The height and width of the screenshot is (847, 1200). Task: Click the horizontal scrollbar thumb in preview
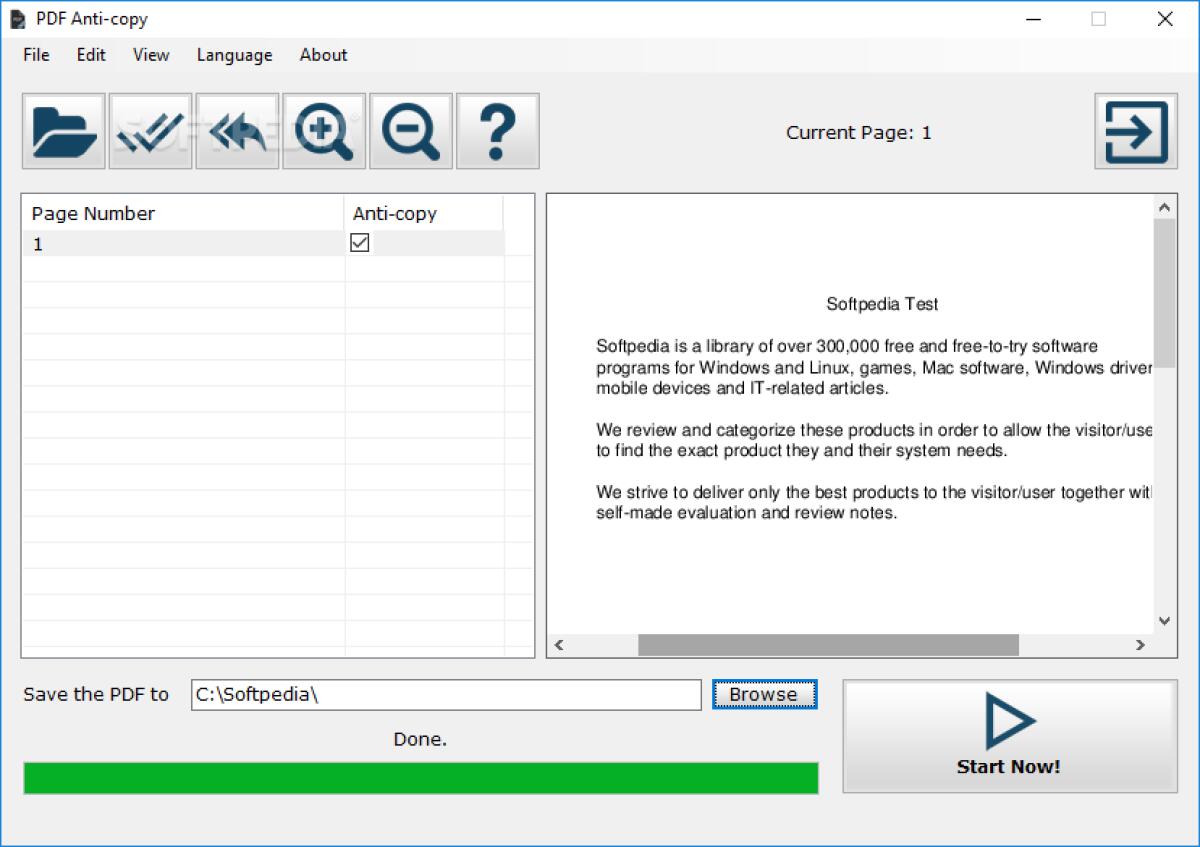(828, 645)
